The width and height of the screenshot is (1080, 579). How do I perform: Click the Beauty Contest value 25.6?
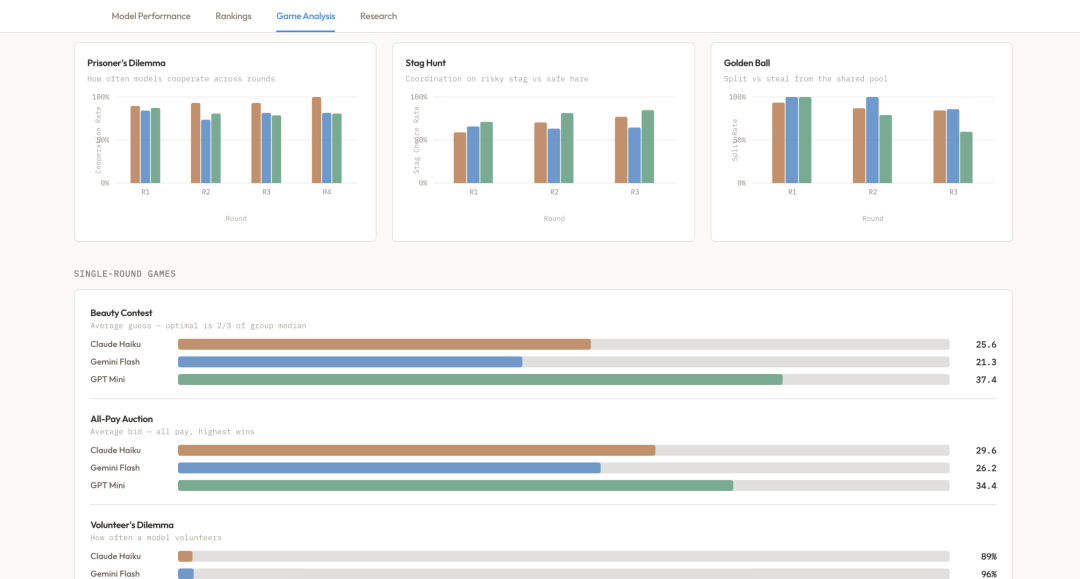click(x=986, y=344)
